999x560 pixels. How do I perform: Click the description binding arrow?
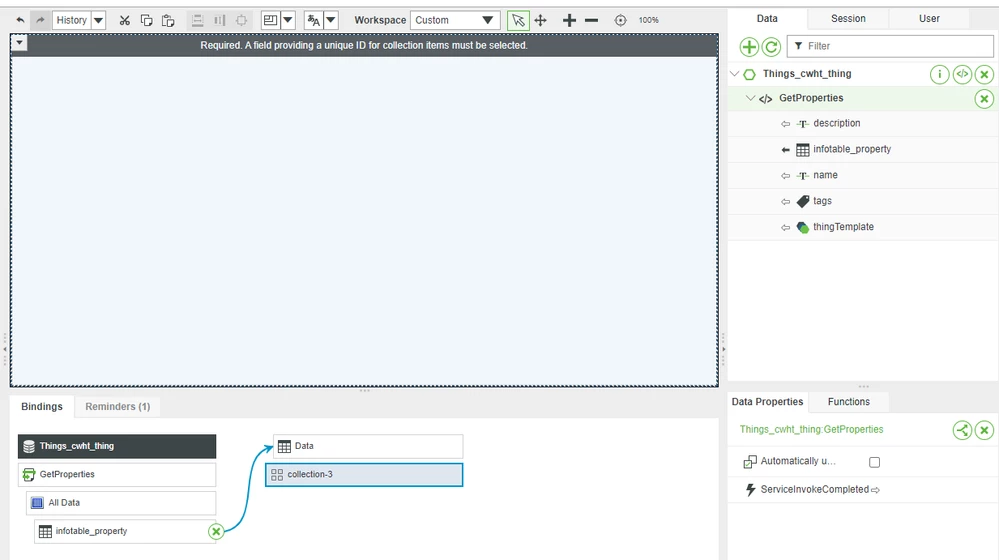(786, 124)
